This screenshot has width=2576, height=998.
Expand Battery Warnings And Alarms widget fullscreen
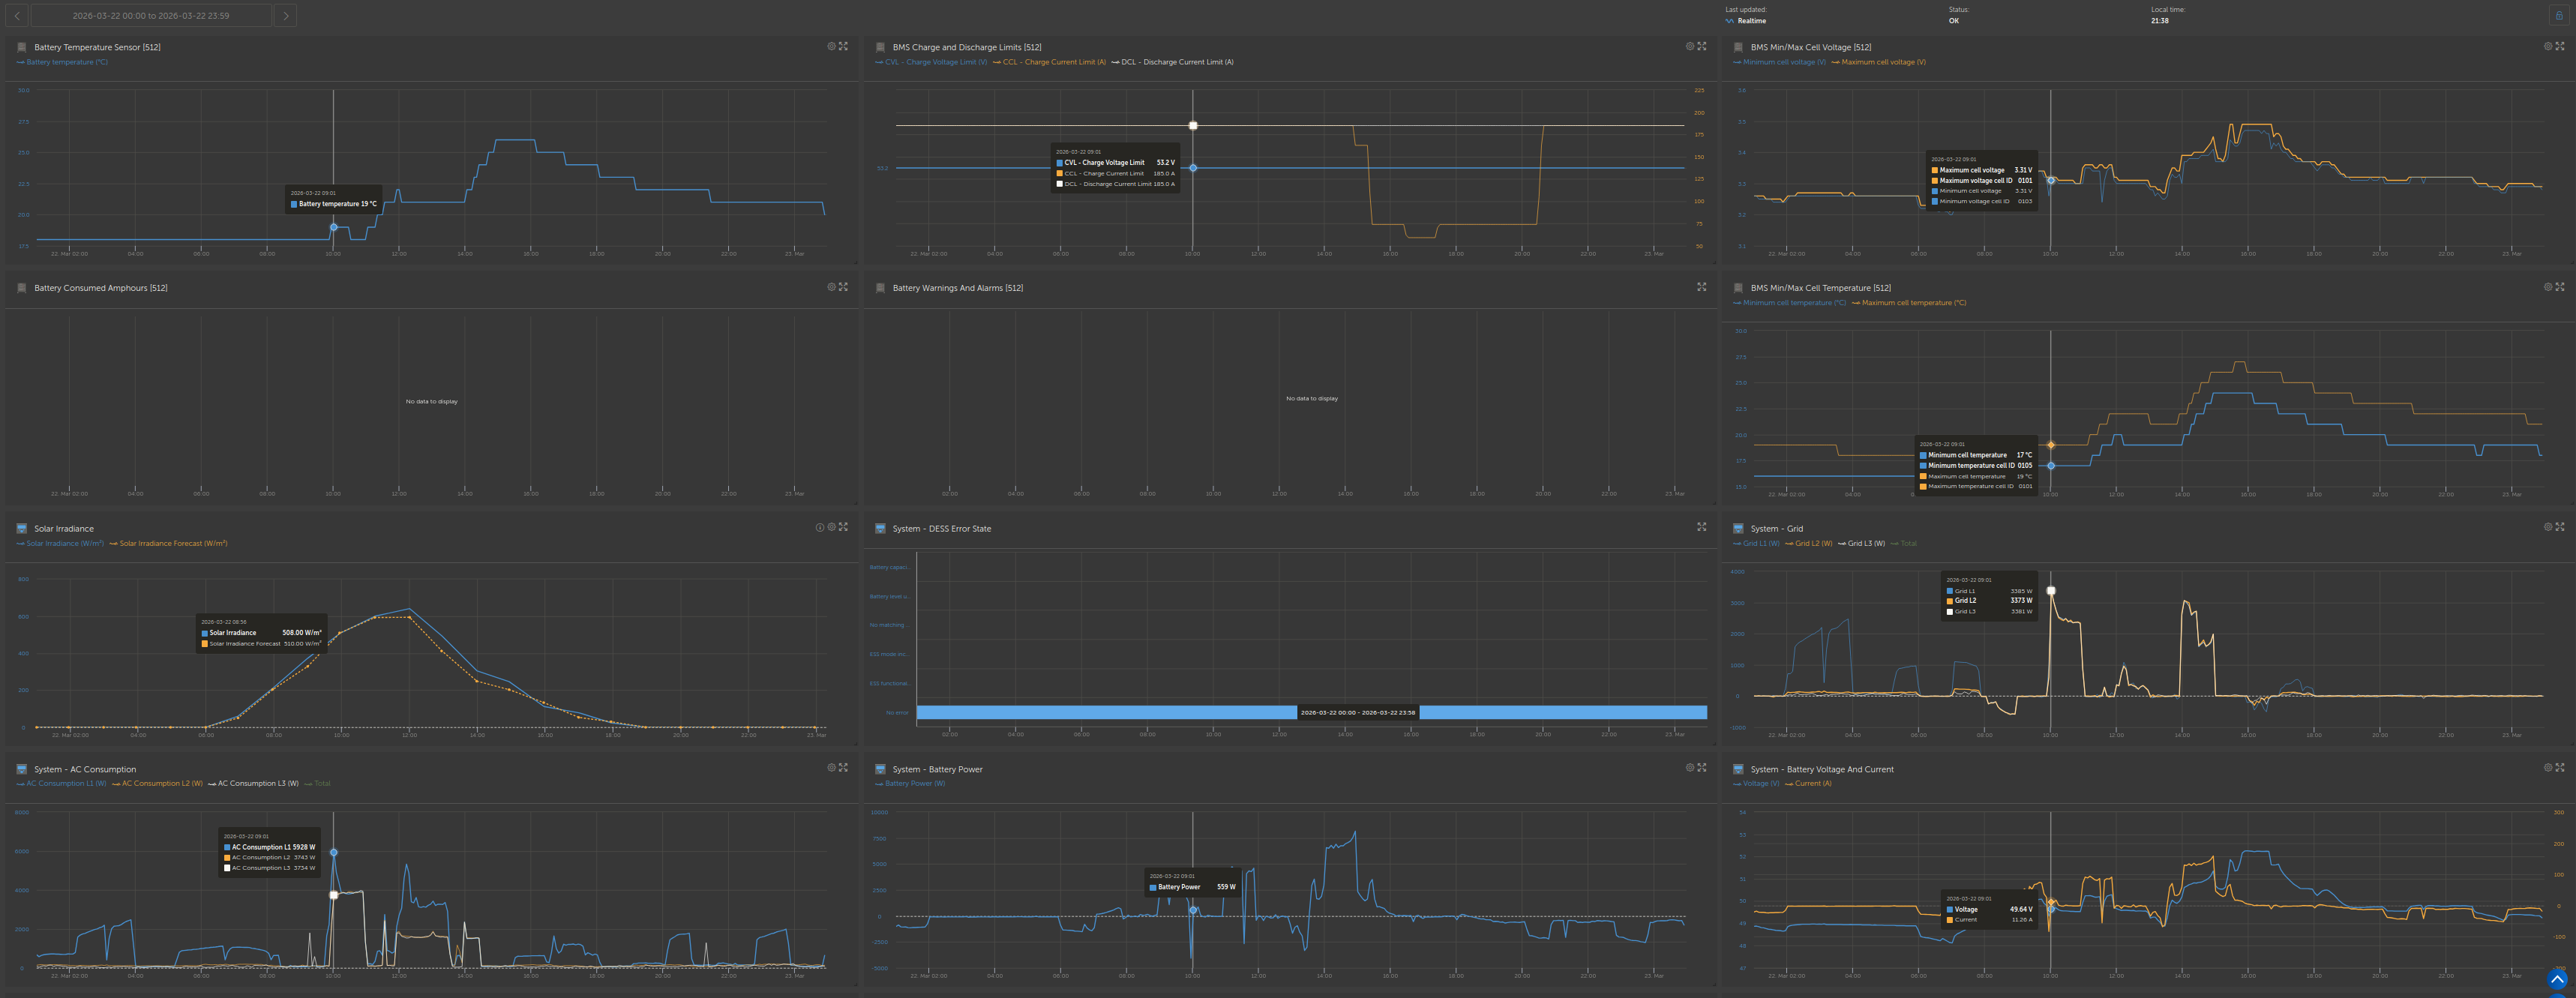(x=1702, y=287)
